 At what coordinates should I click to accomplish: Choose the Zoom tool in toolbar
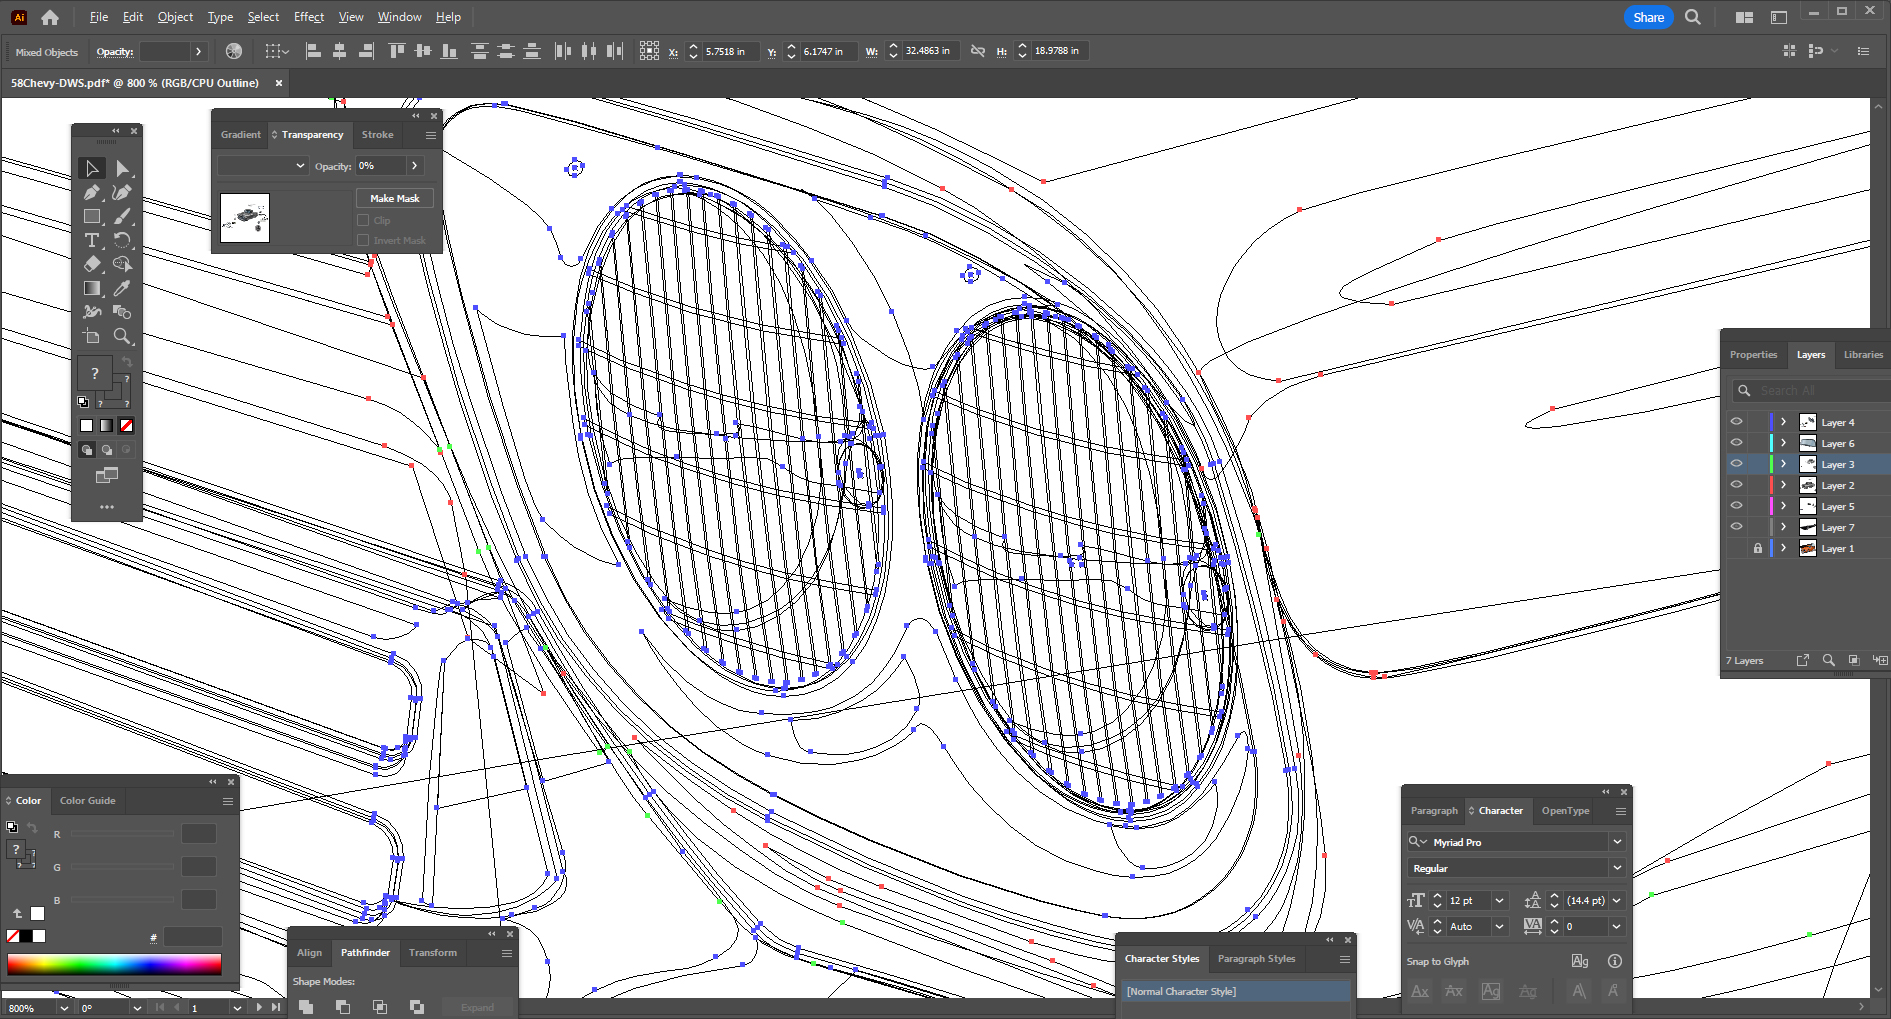122,337
